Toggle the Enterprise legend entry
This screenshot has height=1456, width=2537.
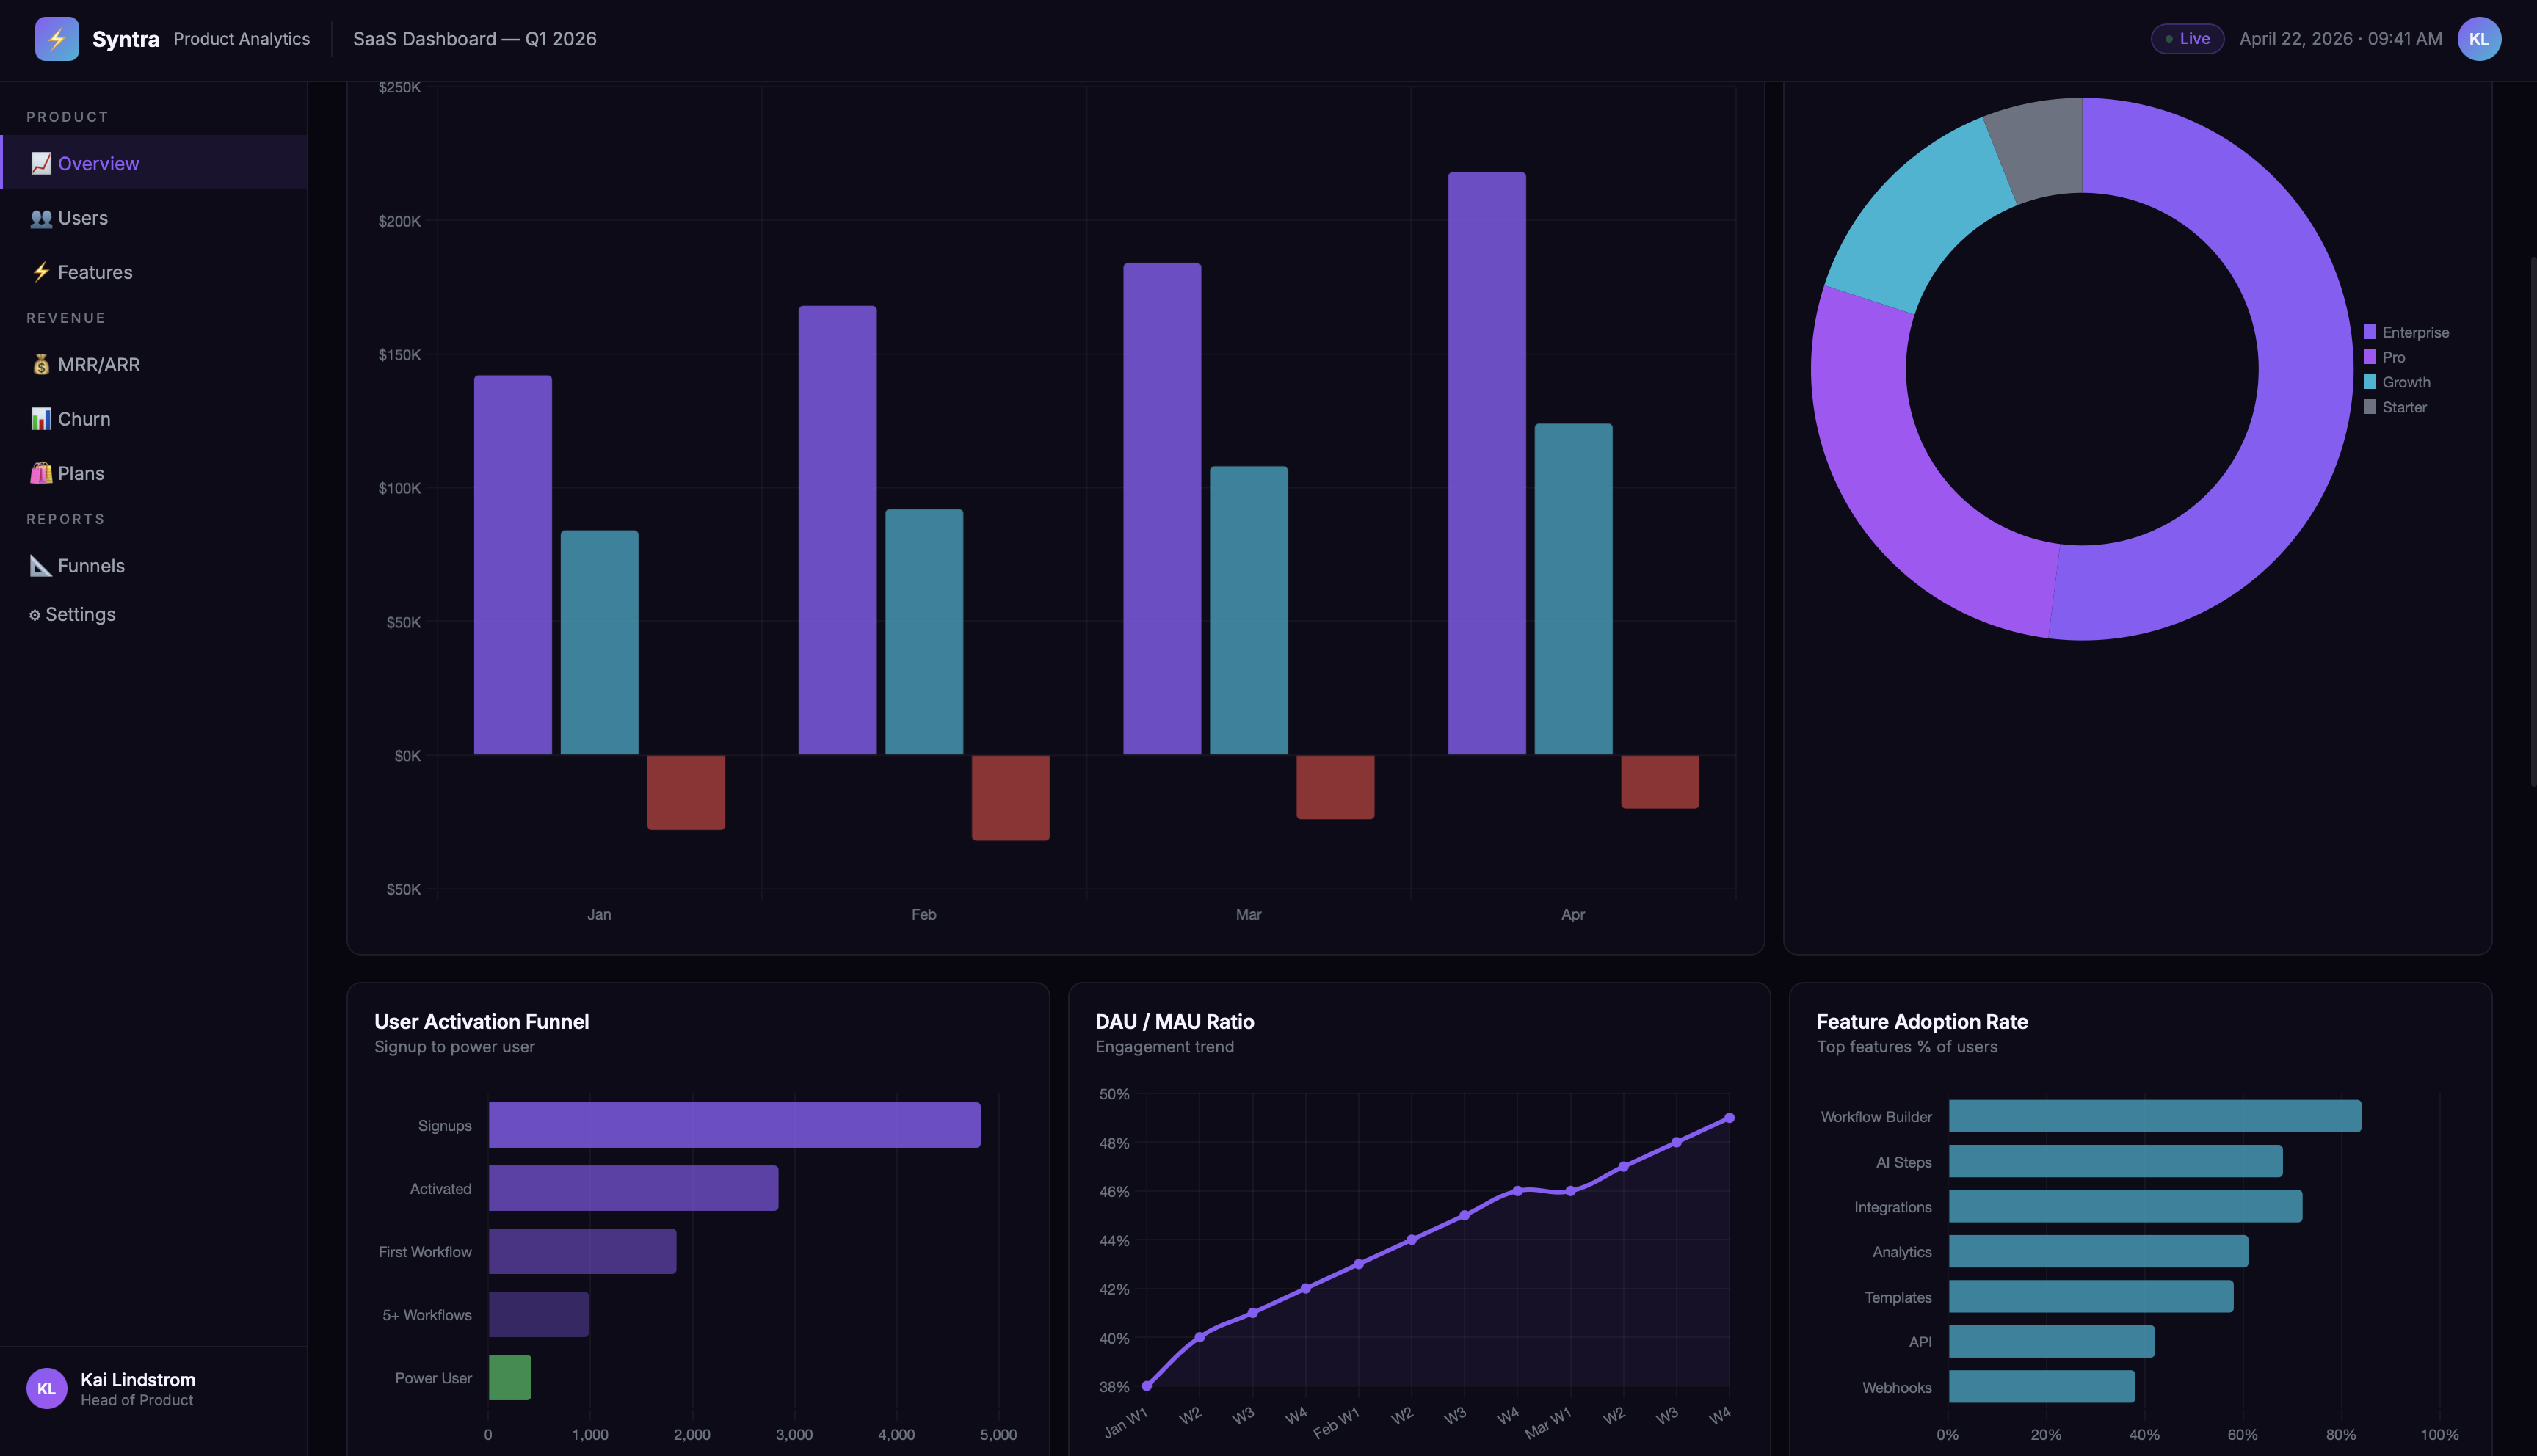click(2406, 332)
